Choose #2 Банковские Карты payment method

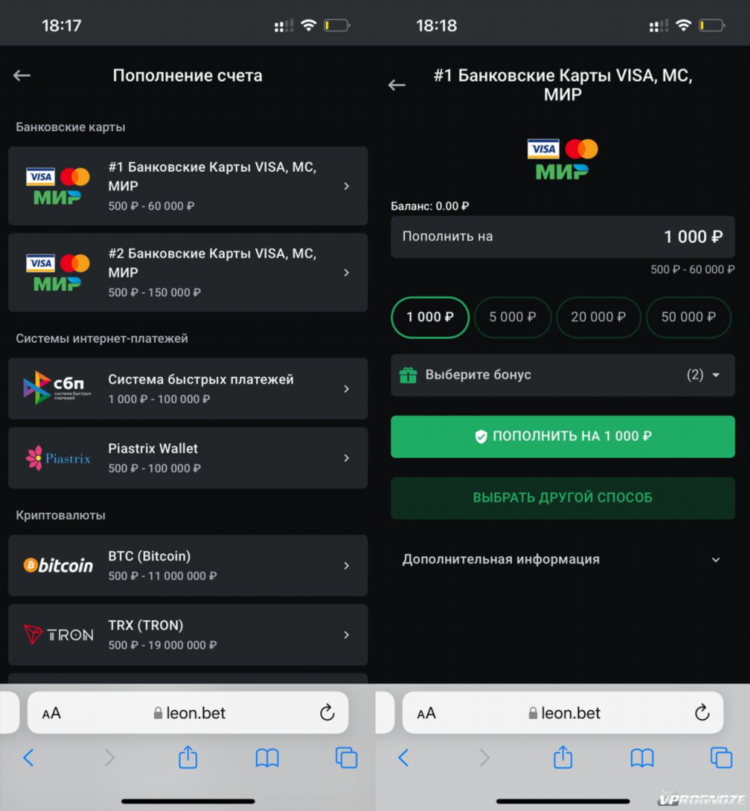(188, 272)
